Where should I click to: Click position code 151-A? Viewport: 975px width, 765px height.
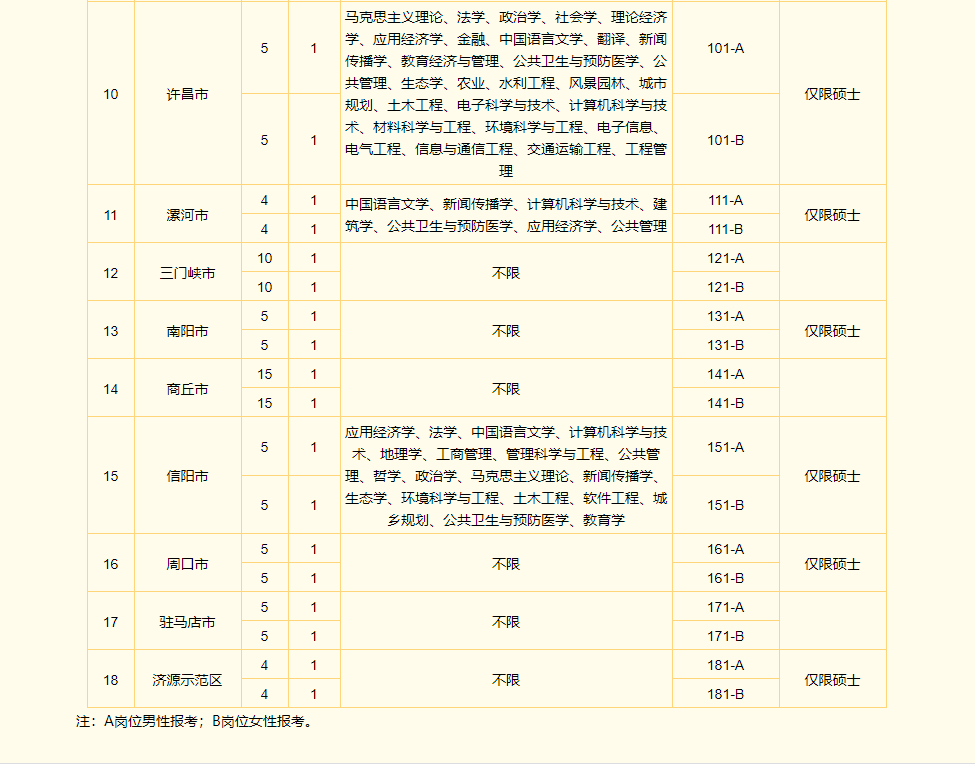tap(725, 447)
